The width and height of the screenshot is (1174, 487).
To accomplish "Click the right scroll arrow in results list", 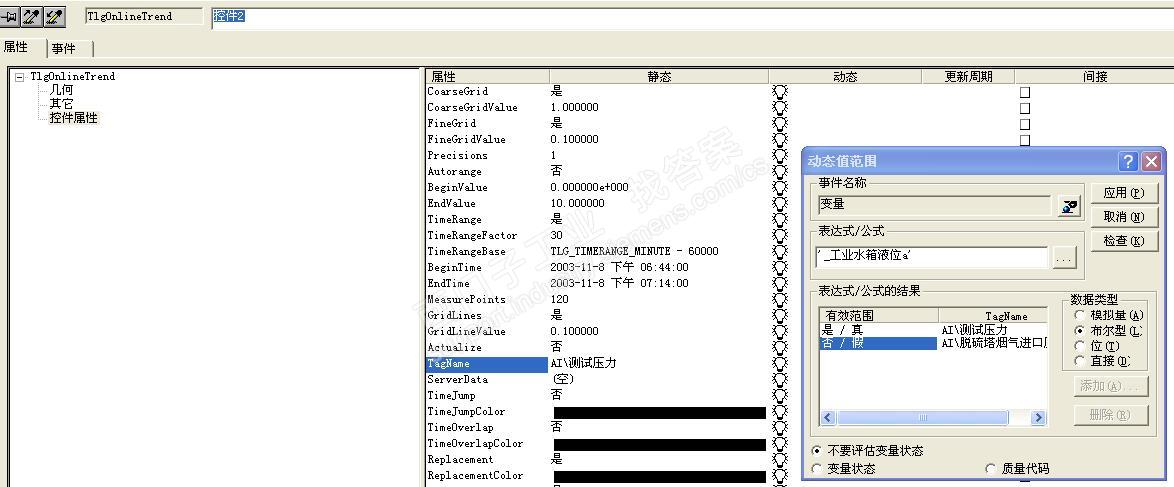I will [x=1038, y=417].
